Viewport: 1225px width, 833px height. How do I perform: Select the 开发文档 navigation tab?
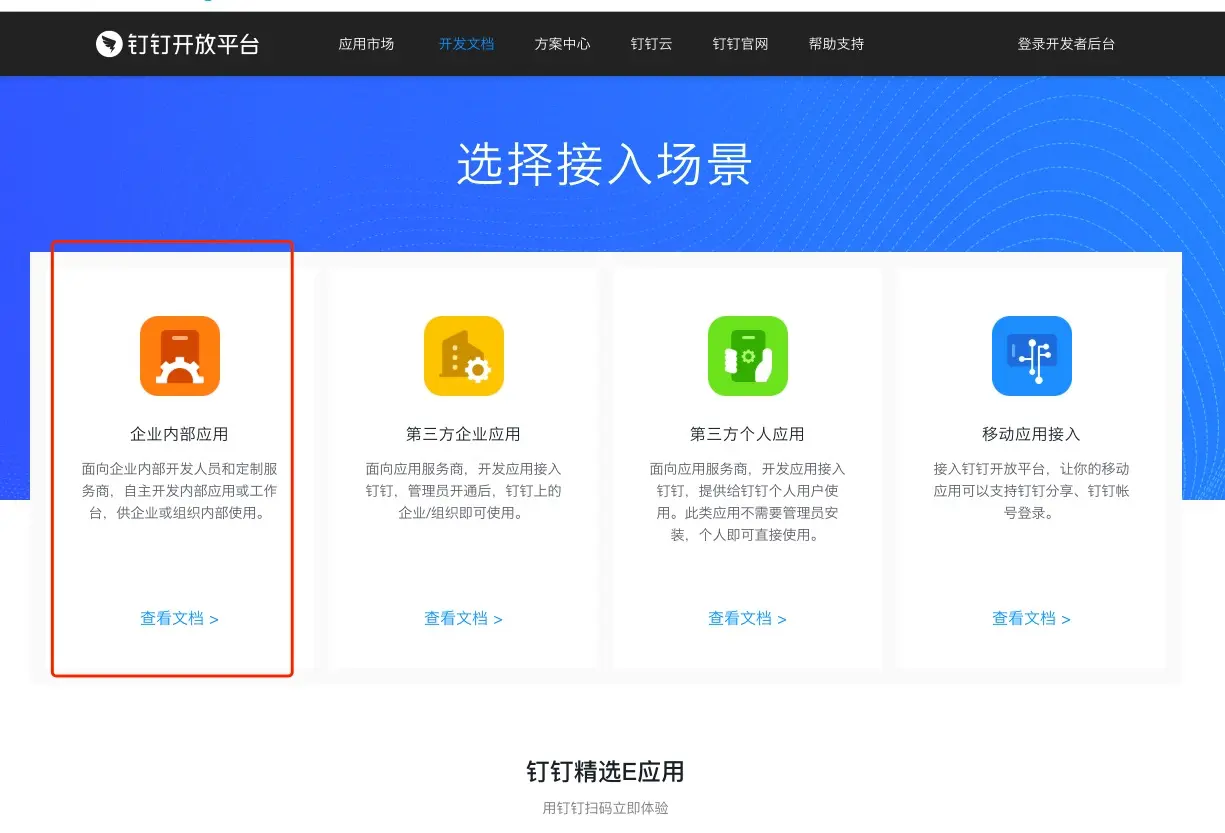466,44
